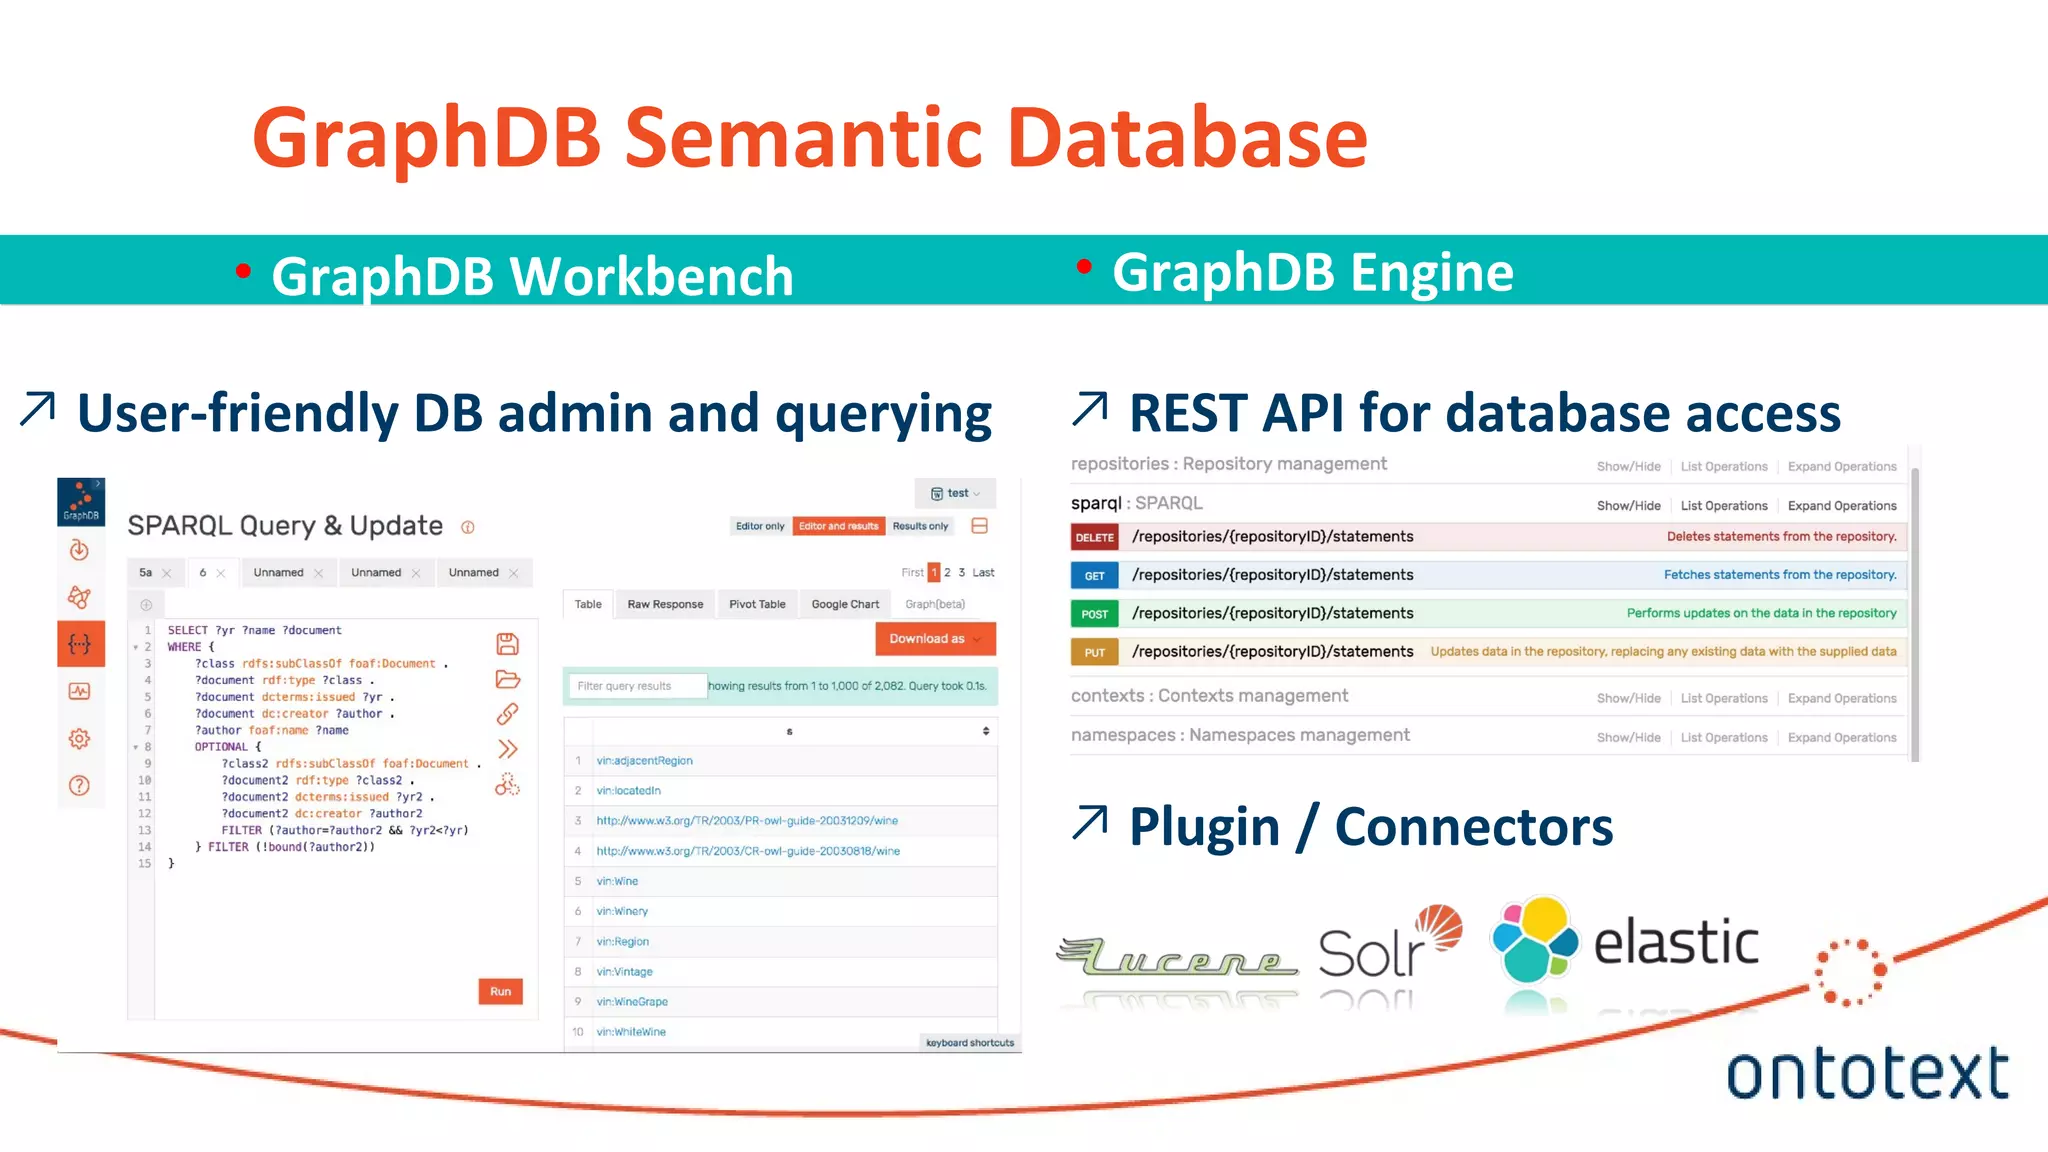The image size is (2048, 1152).
Task: Switch to the Results only view
Action: click(920, 526)
